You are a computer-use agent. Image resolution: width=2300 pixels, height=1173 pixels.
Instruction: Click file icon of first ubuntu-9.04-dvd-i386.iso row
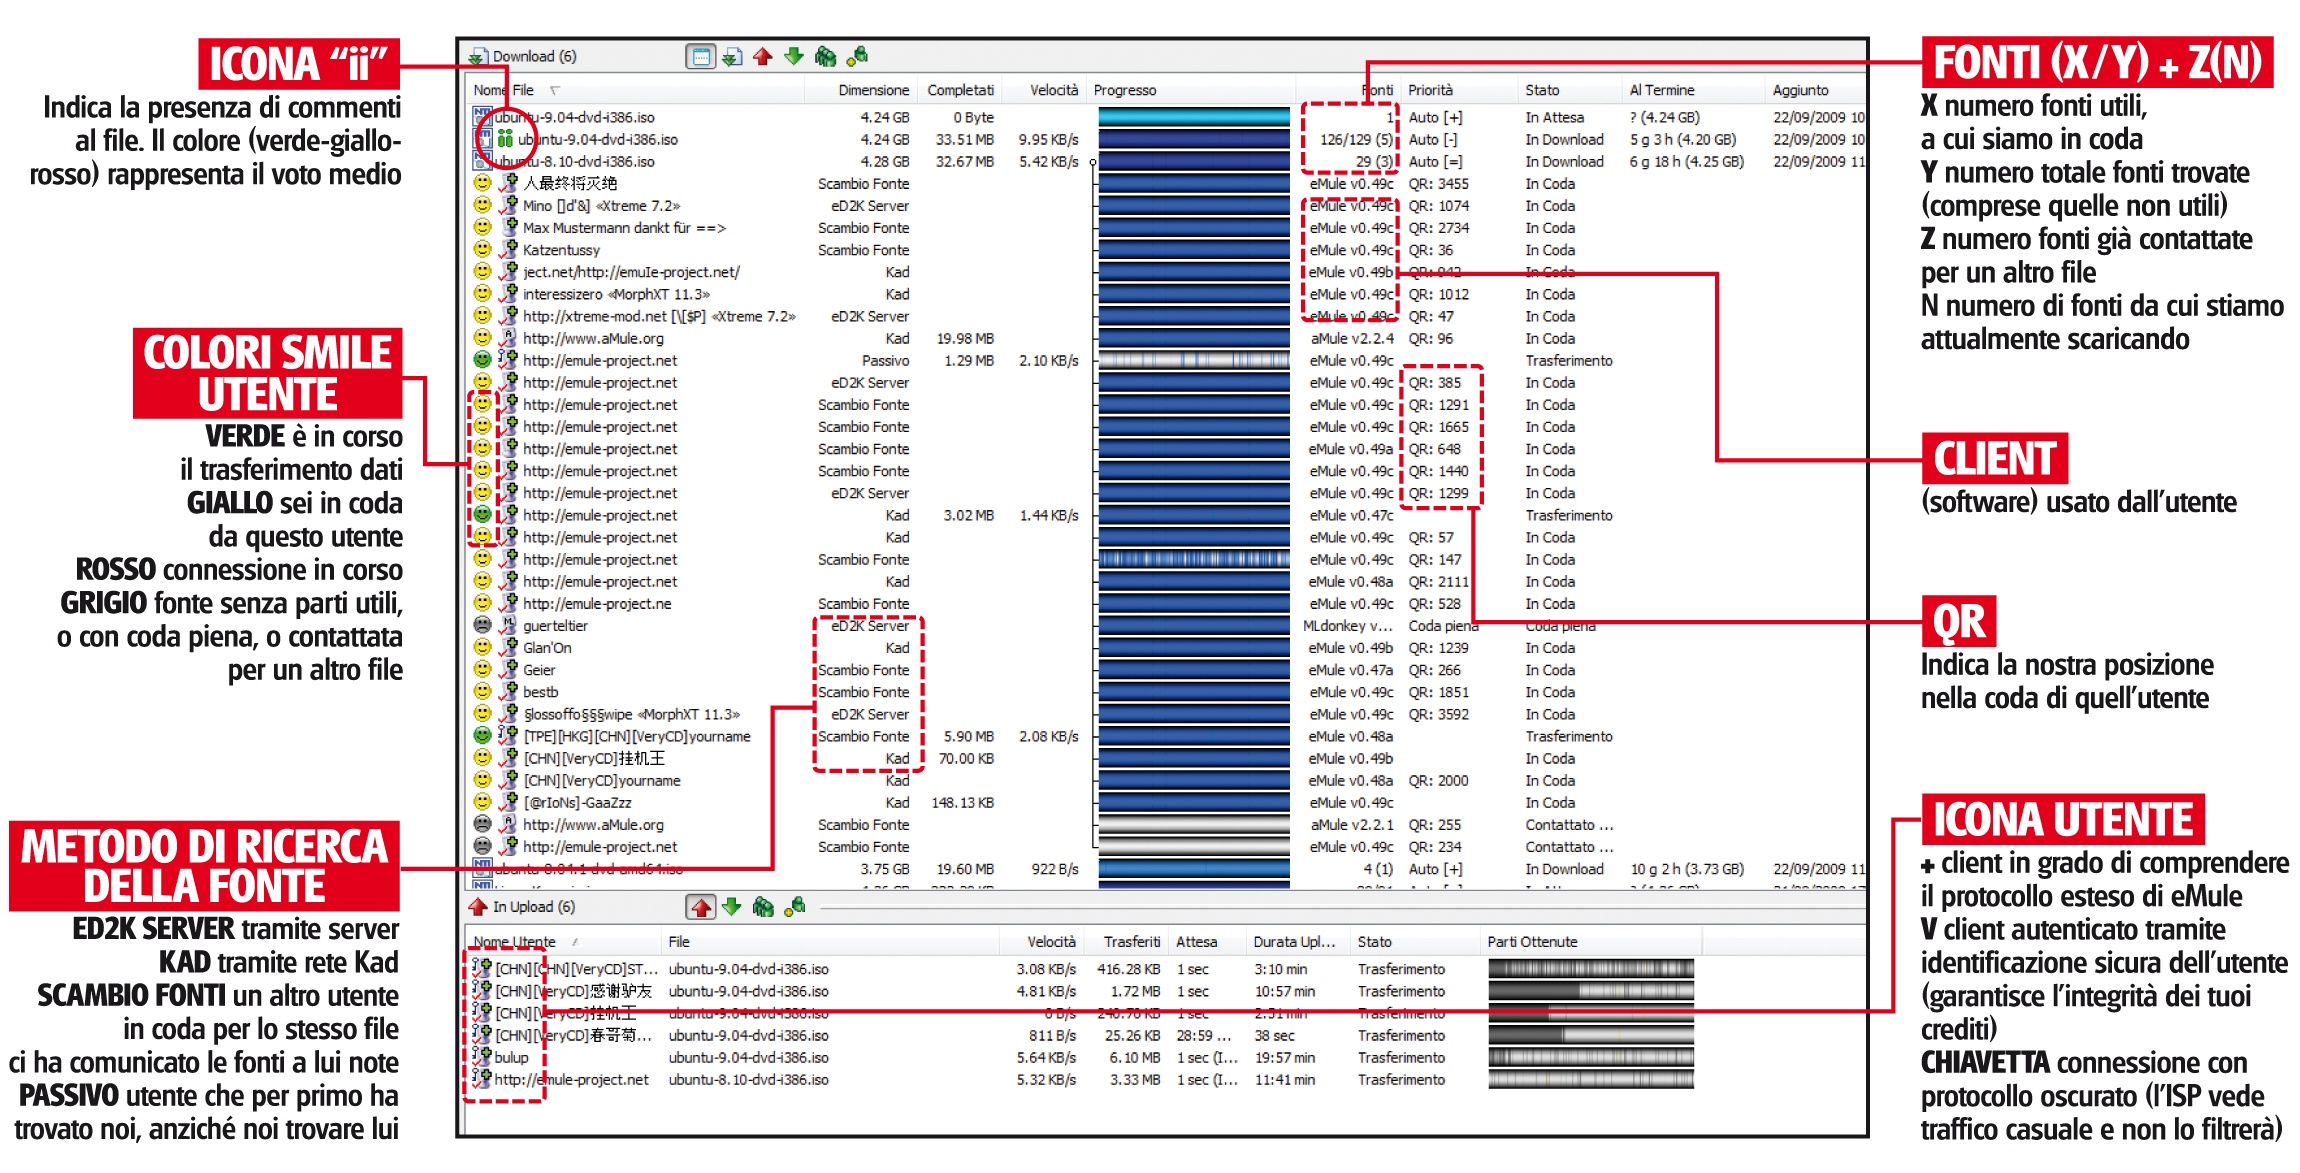(x=482, y=117)
